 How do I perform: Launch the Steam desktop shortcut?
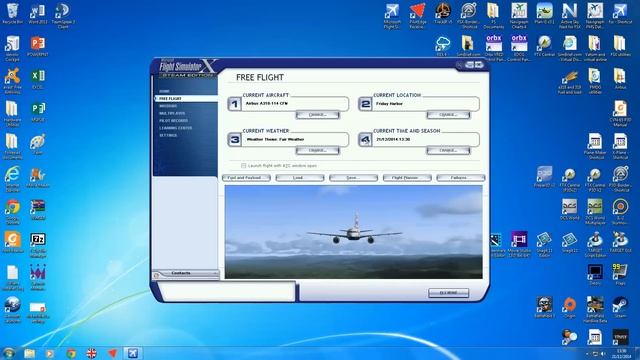tap(620, 304)
